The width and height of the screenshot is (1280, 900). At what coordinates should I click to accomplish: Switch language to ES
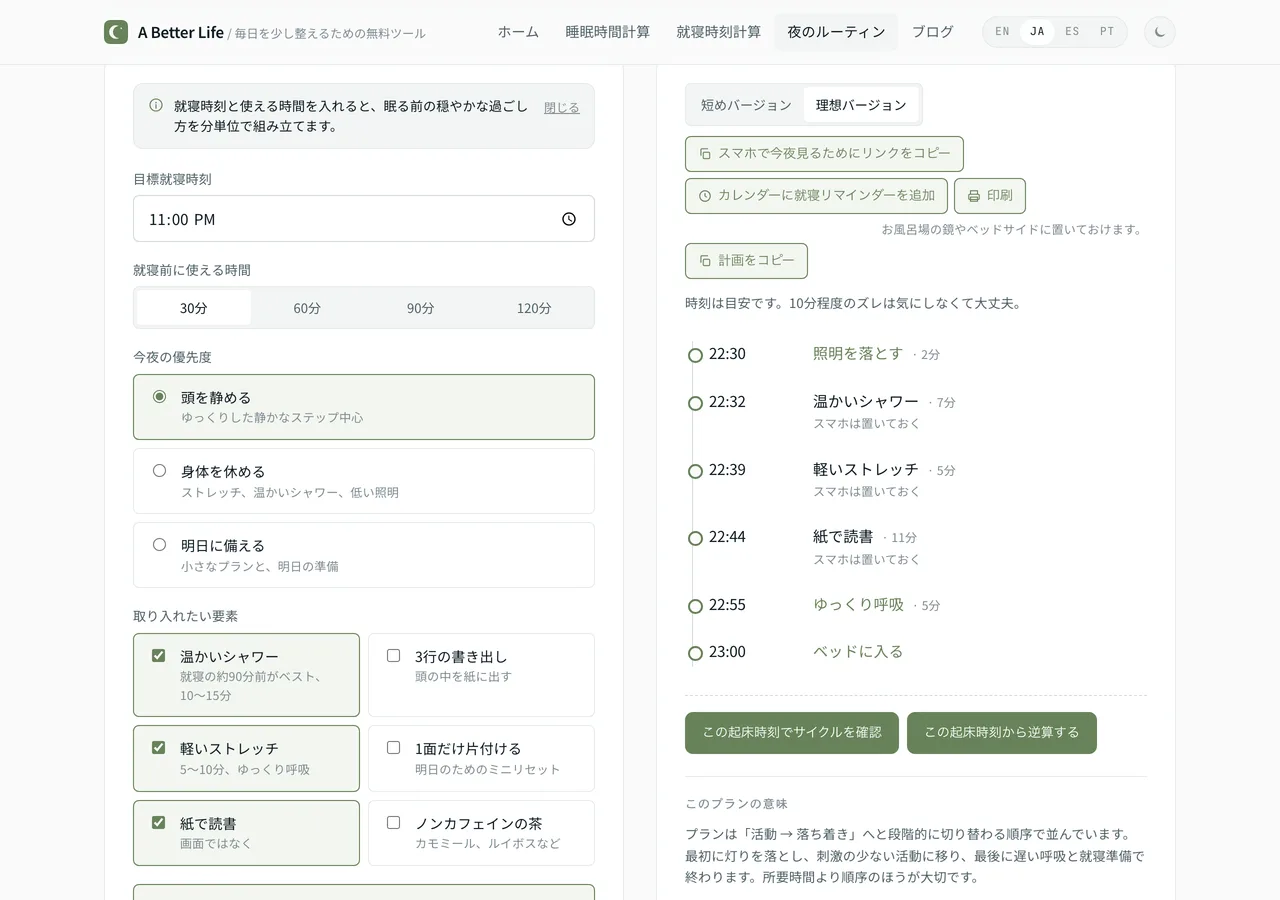[x=1072, y=32]
